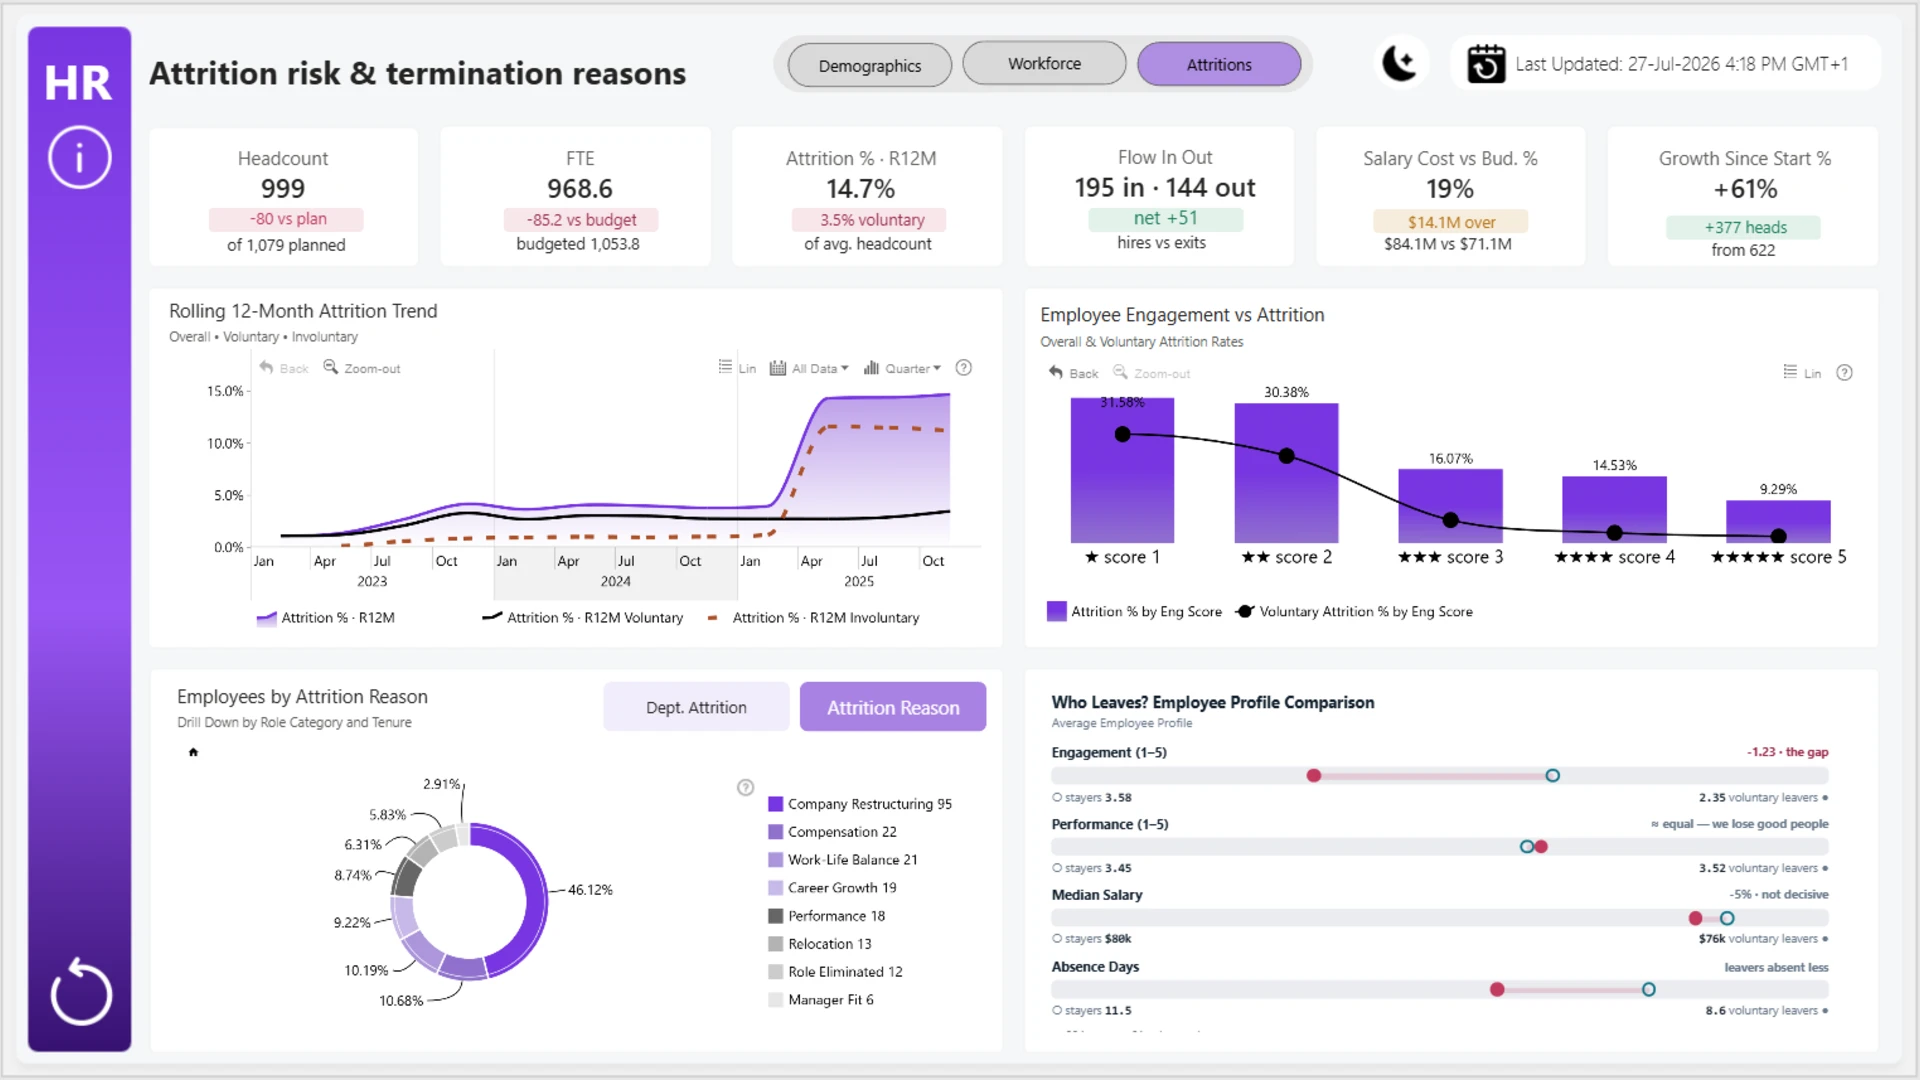Click the home drill-up icon in donut chart
The width and height of the screenshot is (1920, 1080).
pos(194,752)
